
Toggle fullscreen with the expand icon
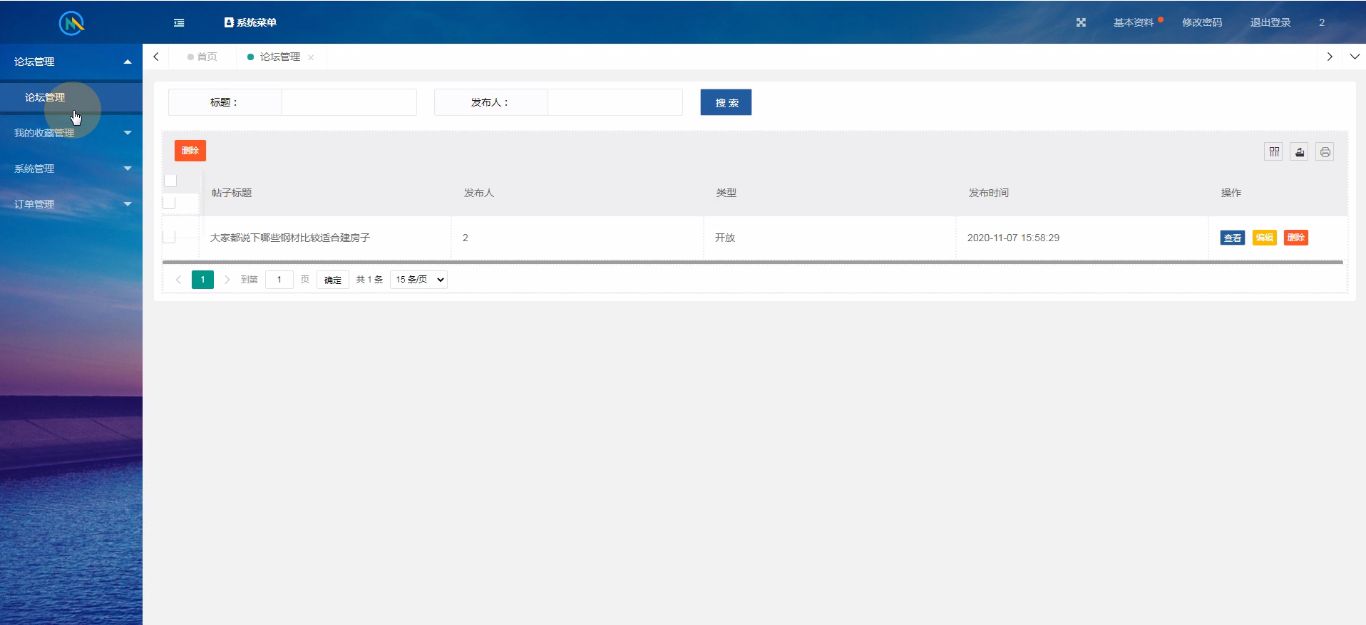(x=1081, y=22)
